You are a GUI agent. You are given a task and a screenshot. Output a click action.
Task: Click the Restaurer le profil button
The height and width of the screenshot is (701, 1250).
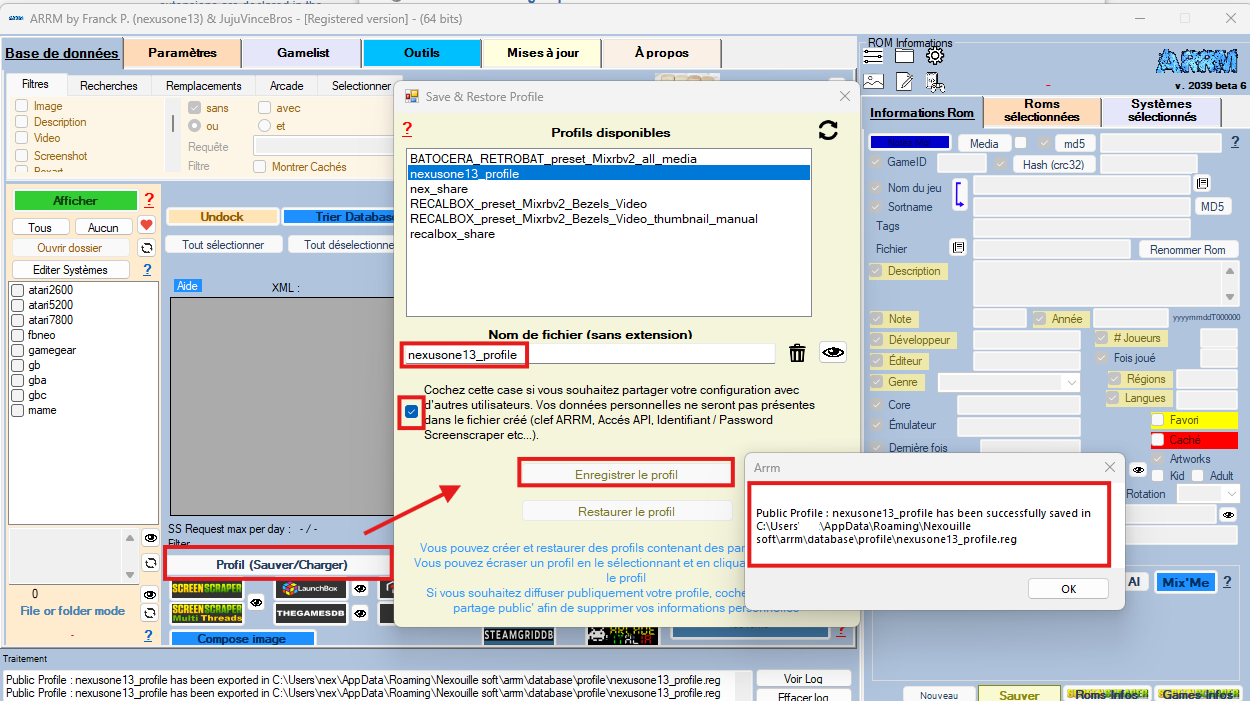click(626, 511)
